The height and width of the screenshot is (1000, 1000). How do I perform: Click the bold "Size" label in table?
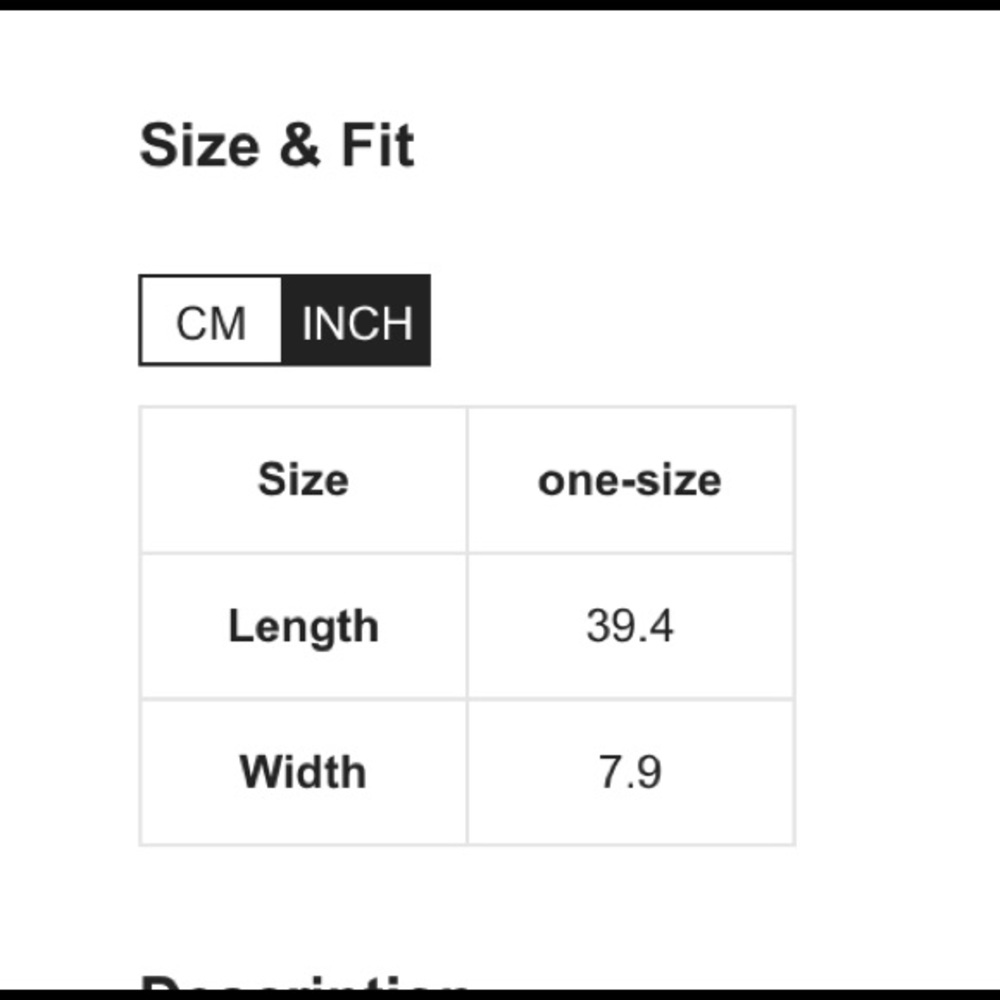point(303,479)
